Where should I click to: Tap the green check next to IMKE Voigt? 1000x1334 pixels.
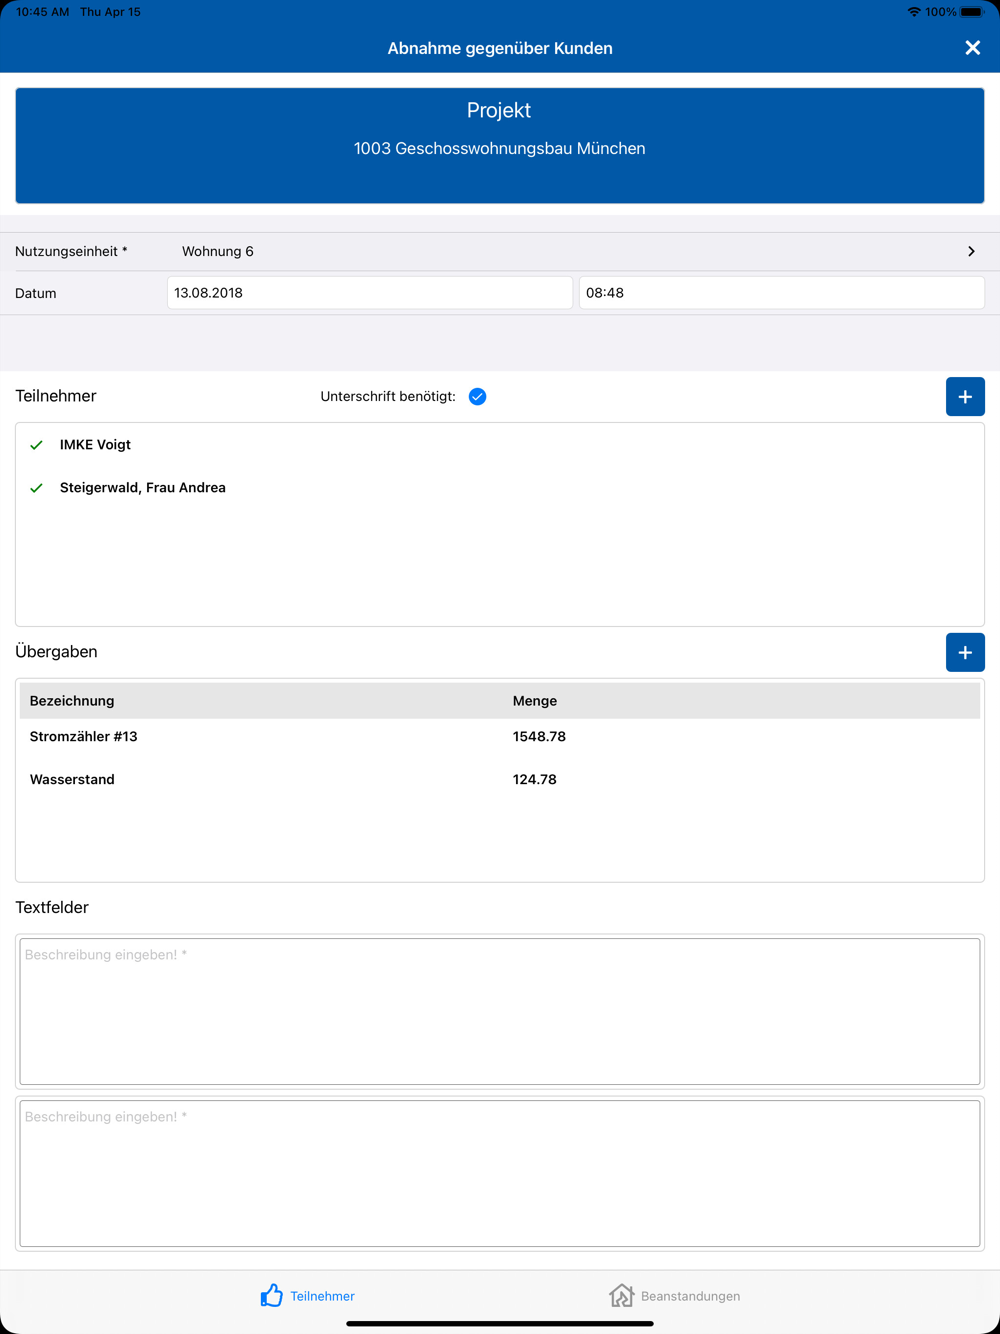click(x=37, y=445)
